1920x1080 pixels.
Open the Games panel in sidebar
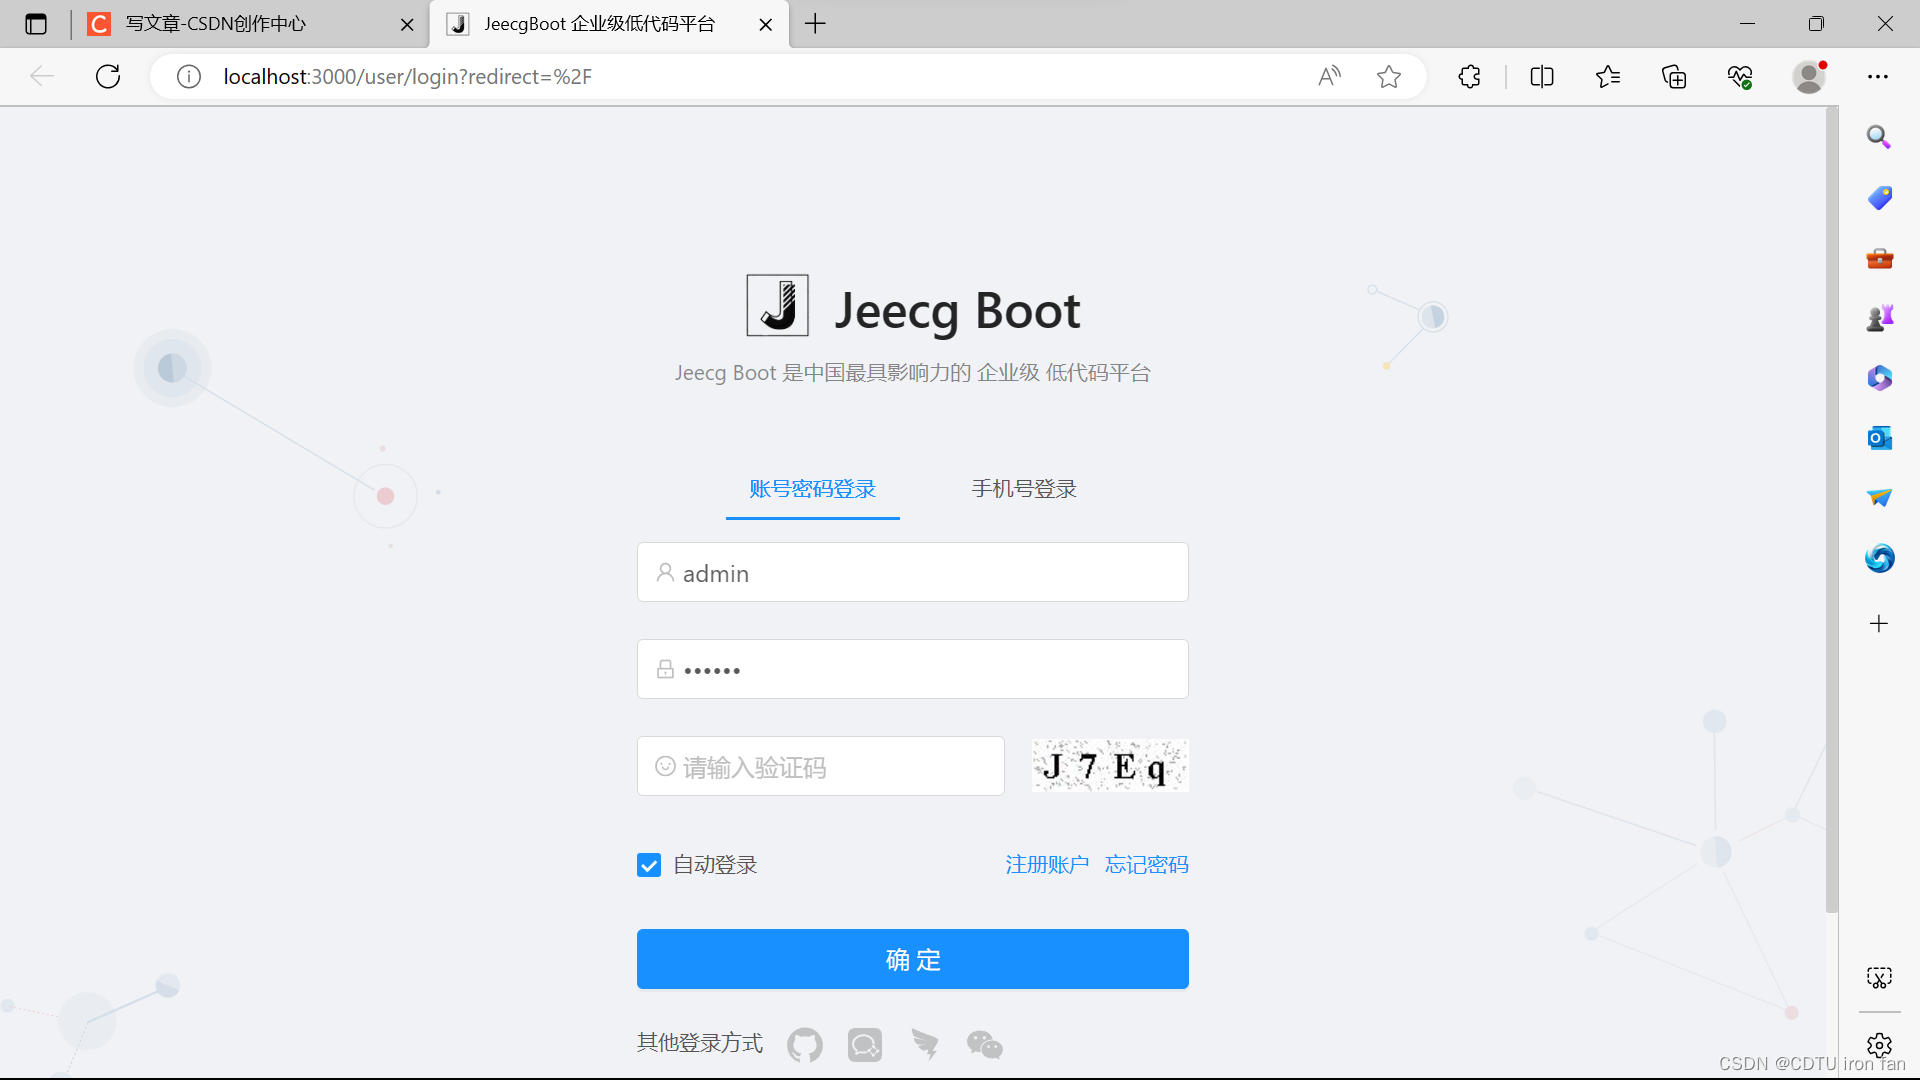[x=1880, y=317]
